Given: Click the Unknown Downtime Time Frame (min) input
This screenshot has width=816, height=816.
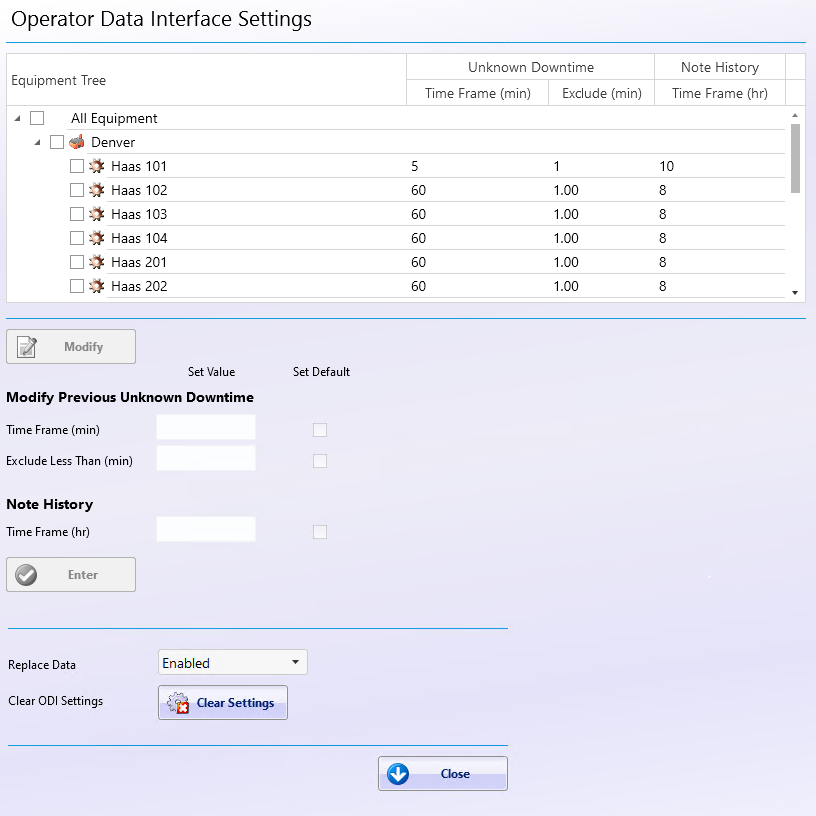Looking at the screenshot, I should [206, 427].
